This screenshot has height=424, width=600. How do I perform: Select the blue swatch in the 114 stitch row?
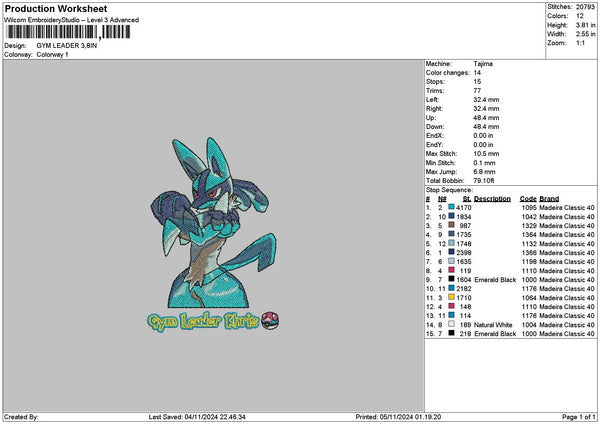click(452, 315)
